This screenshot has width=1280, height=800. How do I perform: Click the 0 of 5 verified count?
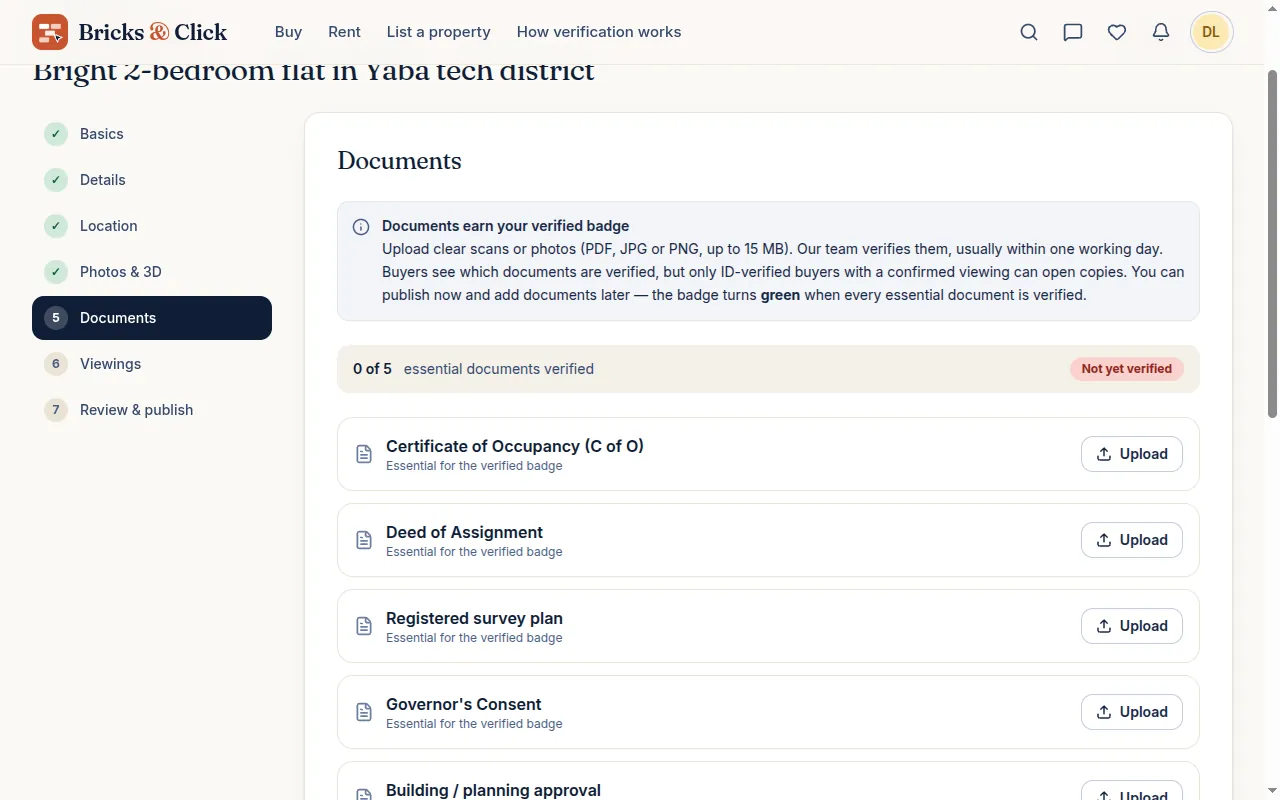[x=372, y=369]
